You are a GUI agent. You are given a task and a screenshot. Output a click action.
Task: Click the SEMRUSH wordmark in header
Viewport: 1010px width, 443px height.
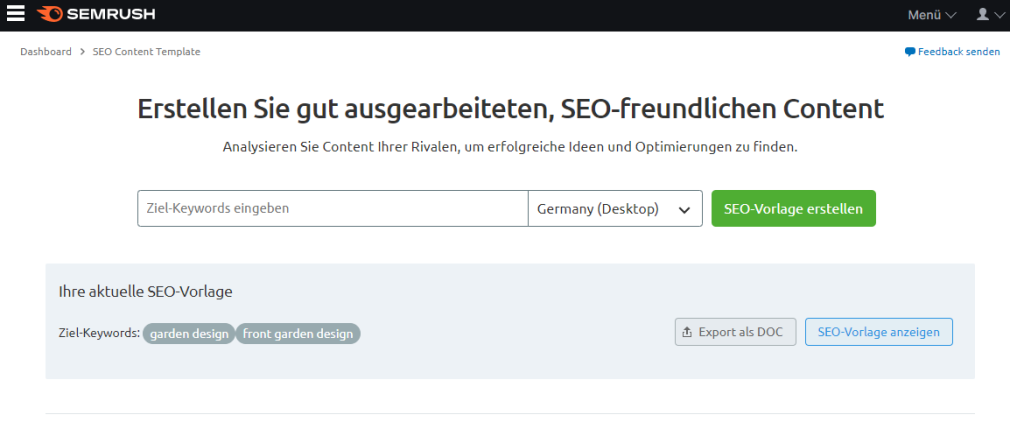click(110, 15)
